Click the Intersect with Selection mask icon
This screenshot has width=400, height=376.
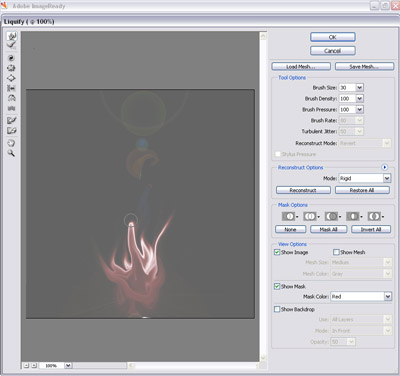(353, 216)
